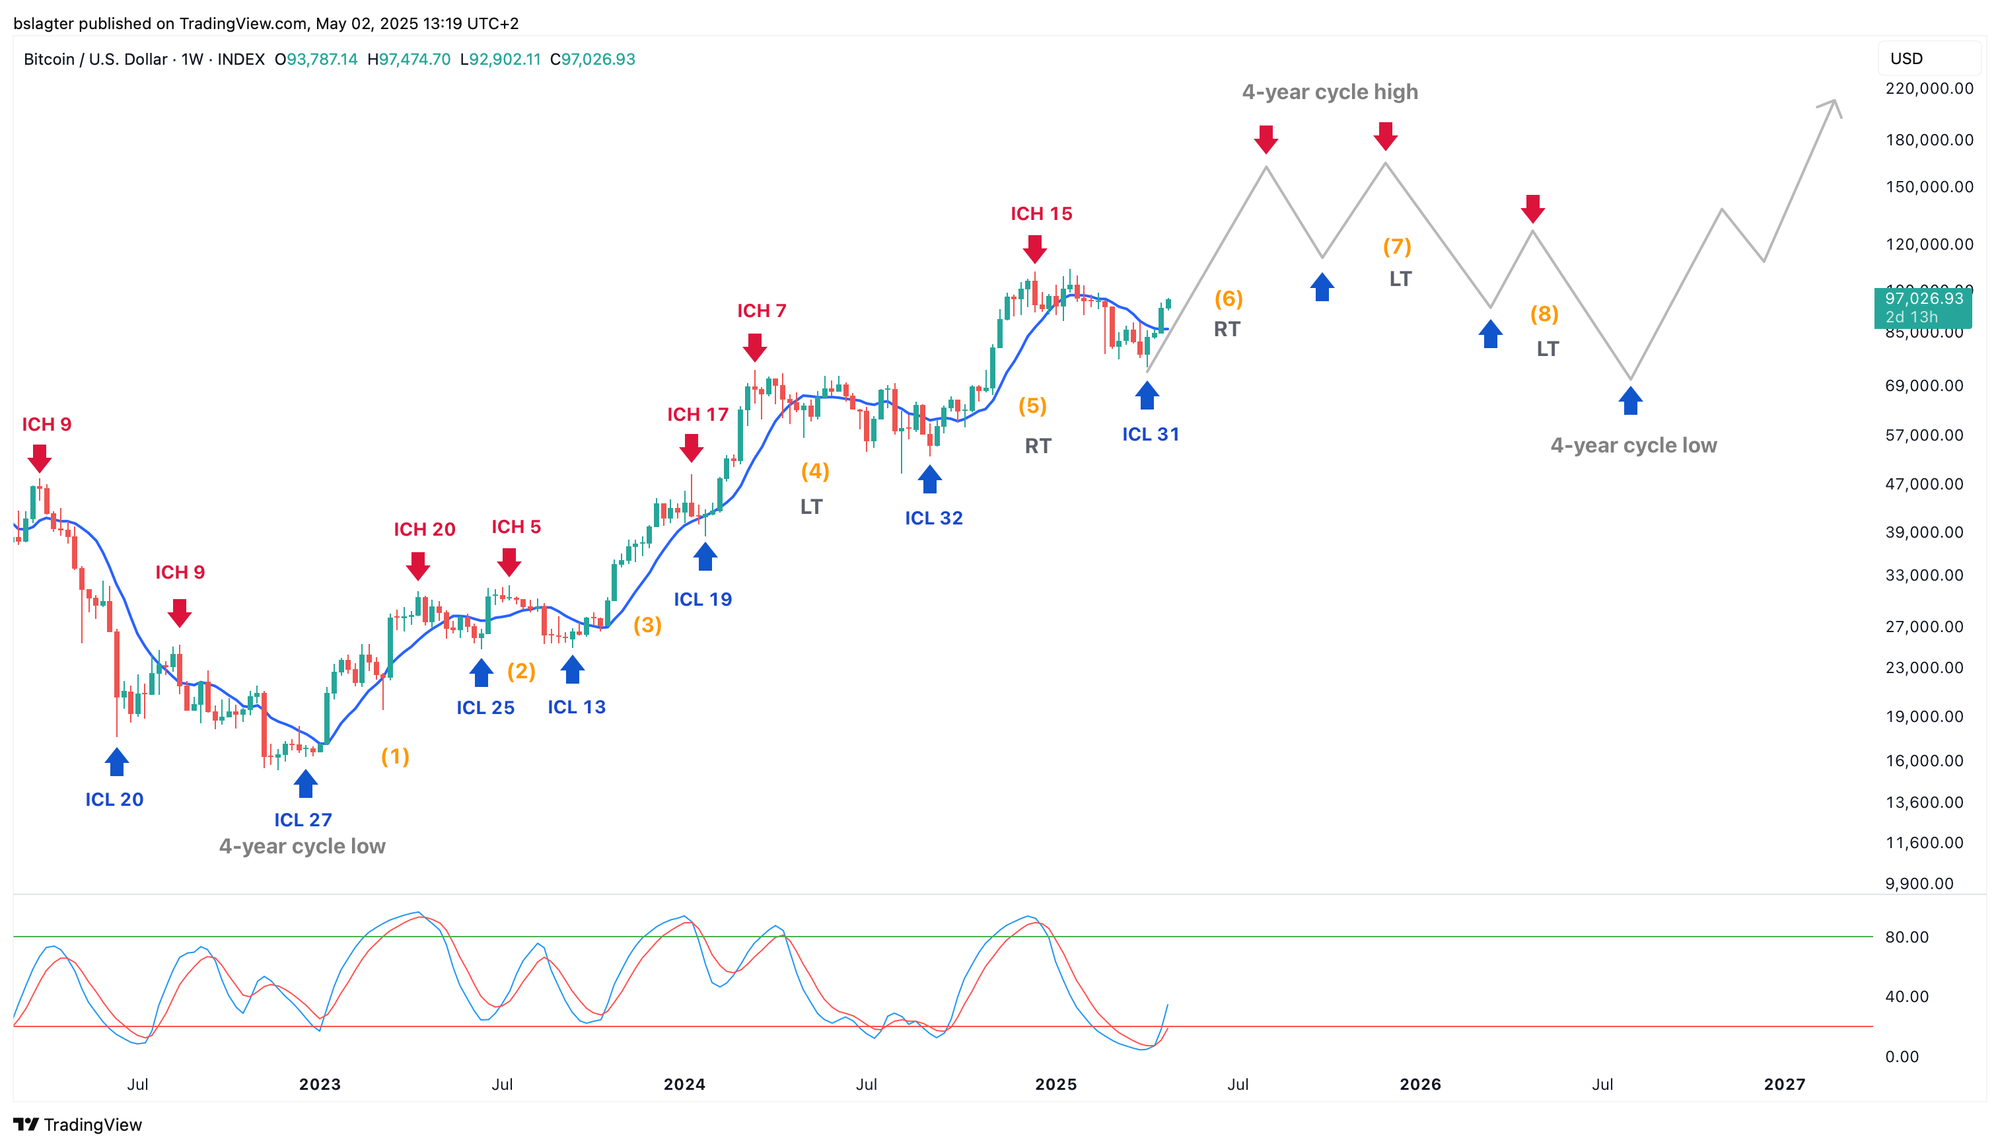Click the blue arrow above ICL 25
The image size is (2000, 1148).
pyautogui.click(x=482, y=673)
